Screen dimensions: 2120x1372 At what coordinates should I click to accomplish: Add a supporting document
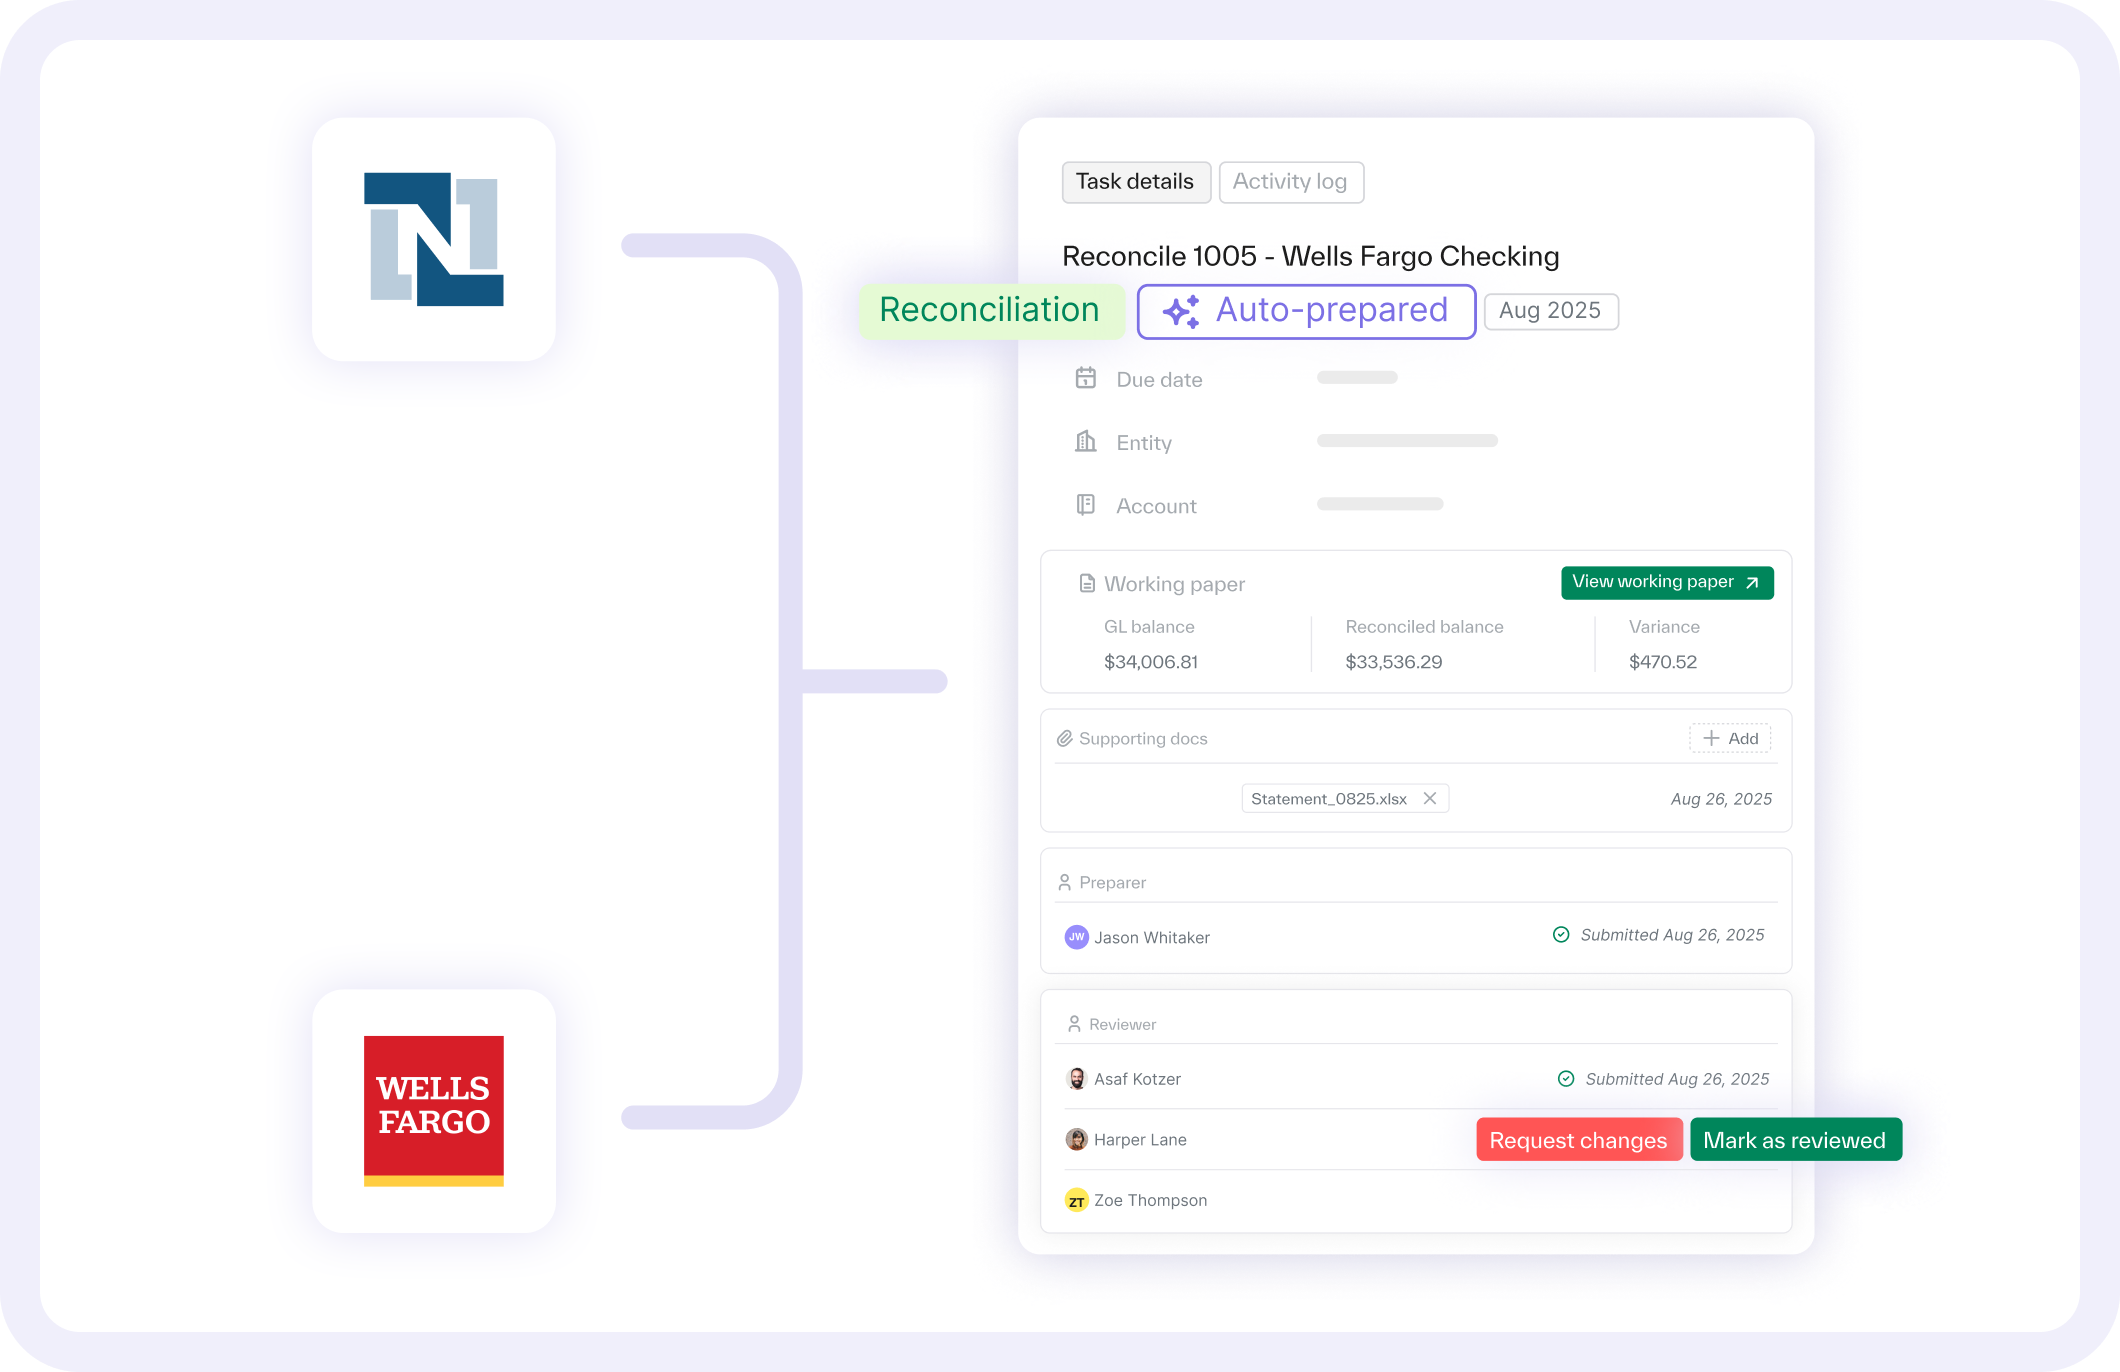click(1730, 738)
